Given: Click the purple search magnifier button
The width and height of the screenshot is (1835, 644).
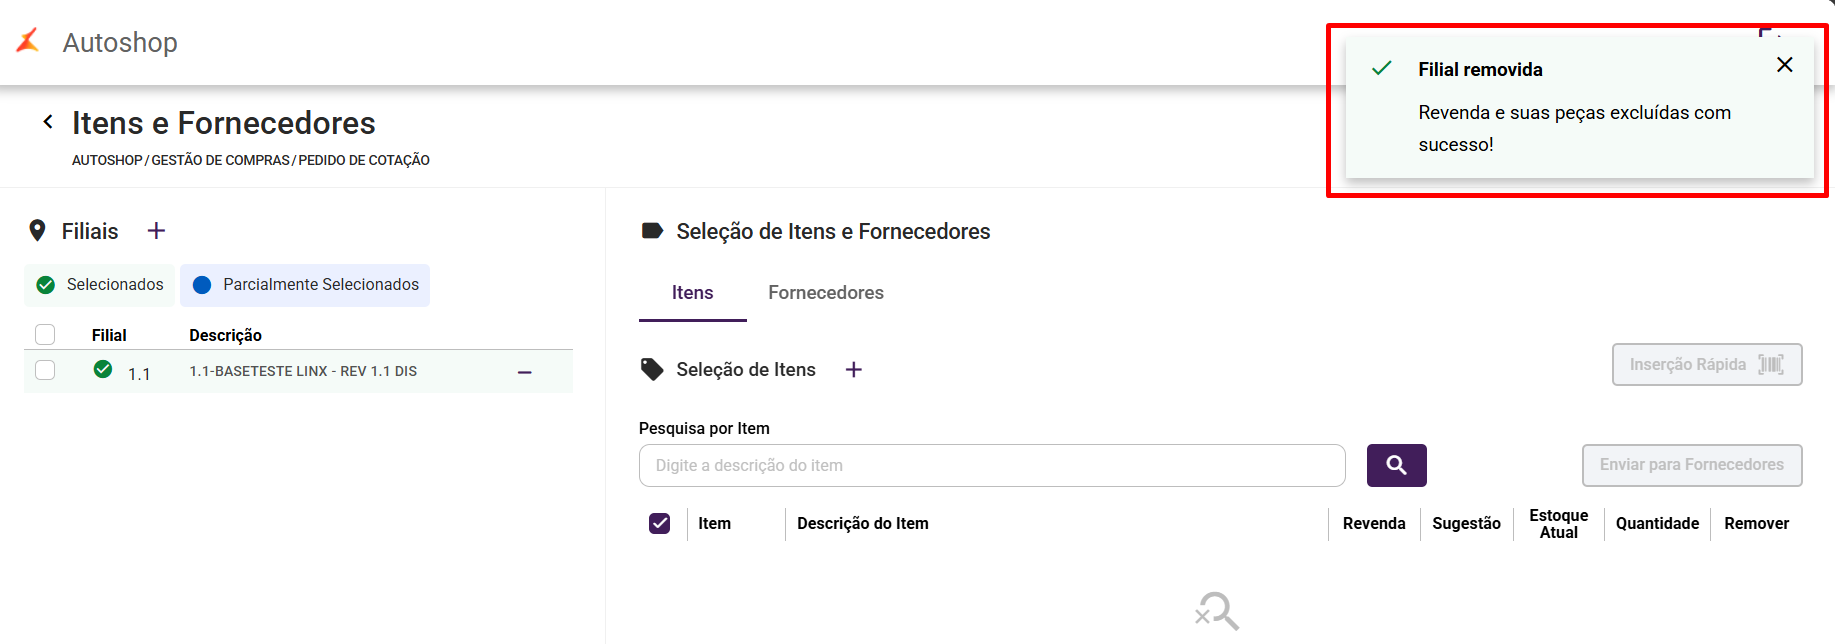Looking at the screenshot, I should 1396,466.
